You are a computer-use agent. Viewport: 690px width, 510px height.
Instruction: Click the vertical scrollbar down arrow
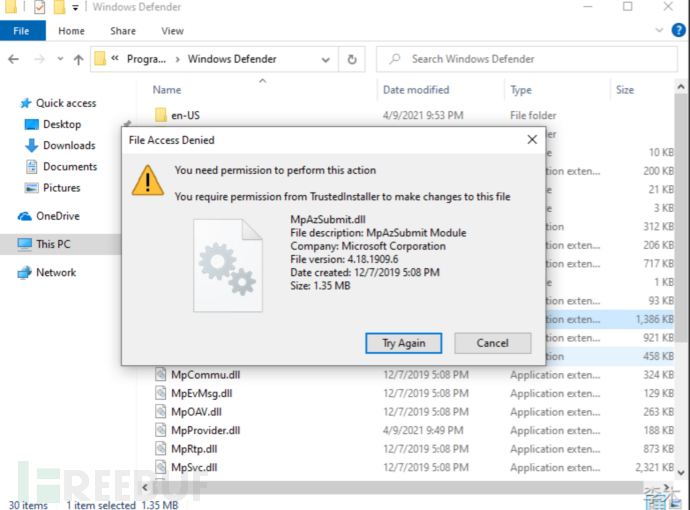[x=681, y=473]
